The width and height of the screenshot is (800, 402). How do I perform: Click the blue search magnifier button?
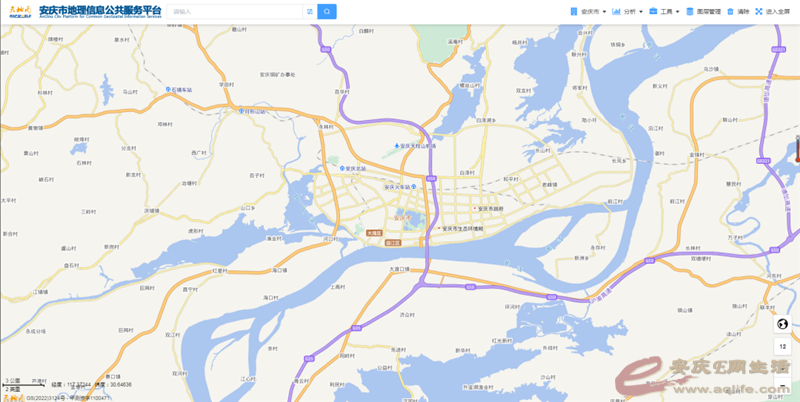click(x=327, y=11)
